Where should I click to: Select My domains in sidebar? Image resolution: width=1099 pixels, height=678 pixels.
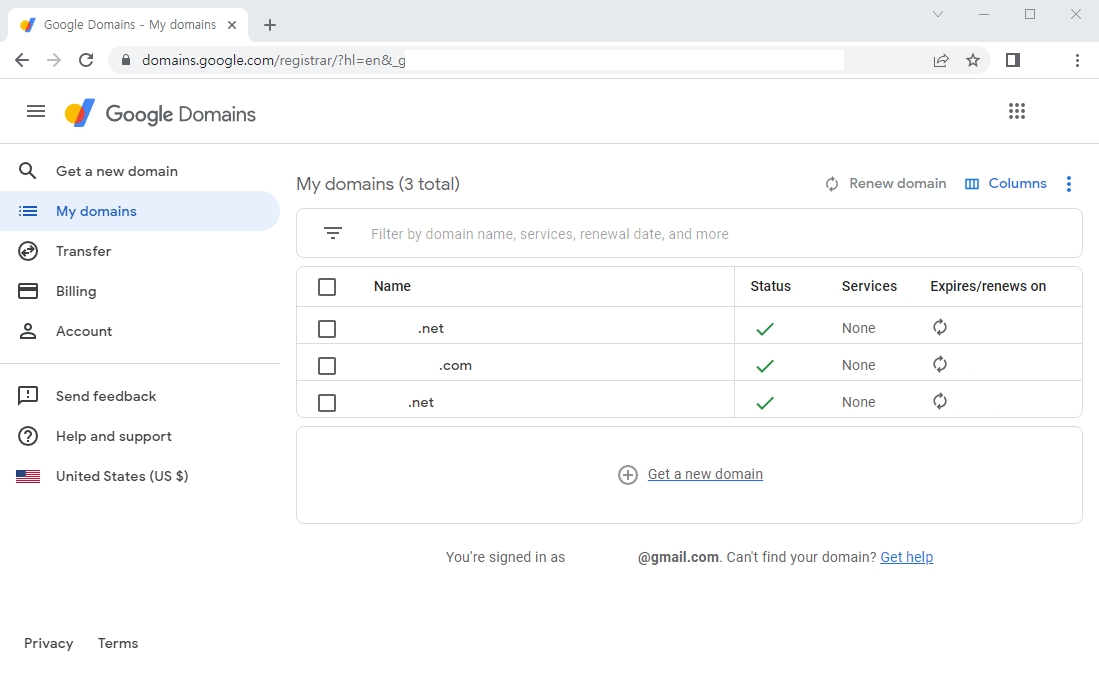coord(140,211)
